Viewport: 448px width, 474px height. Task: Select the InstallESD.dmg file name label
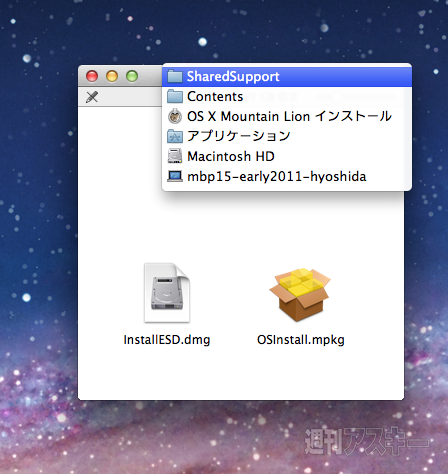coord(167,340)
